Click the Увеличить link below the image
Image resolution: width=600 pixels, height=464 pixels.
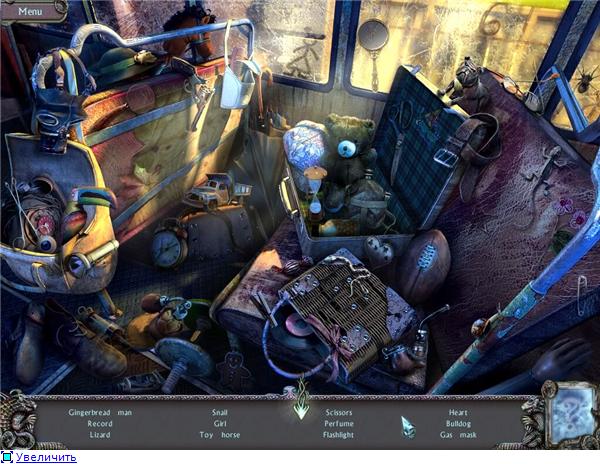pos(45,457)
